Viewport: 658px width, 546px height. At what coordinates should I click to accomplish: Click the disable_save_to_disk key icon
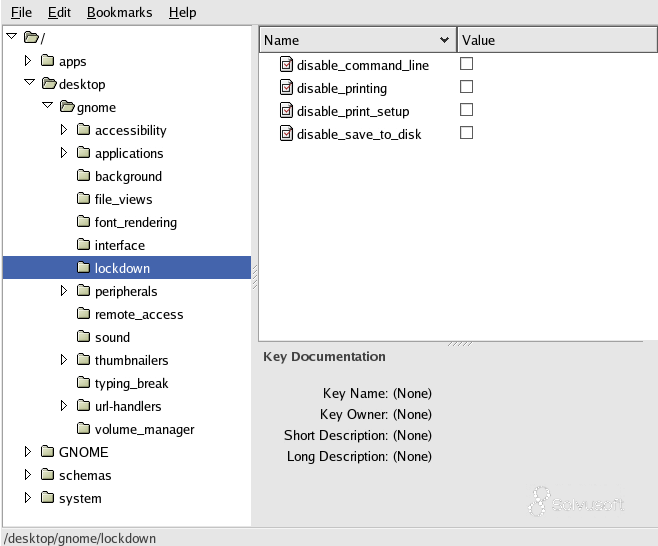point(286,134)
